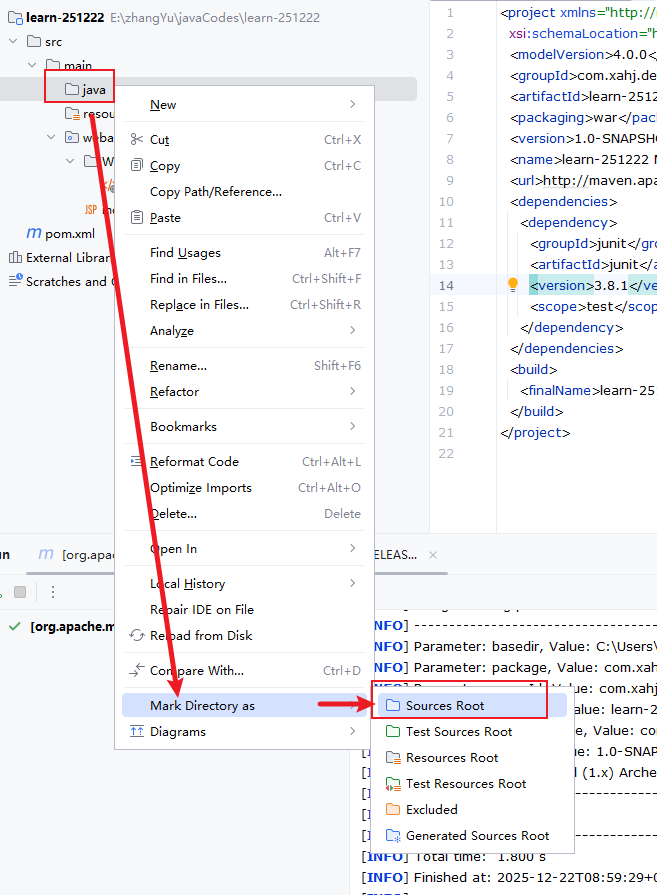Choose Copy Path/Reference from menu
This screenshot has width=657, height=895.
[x=244, y=192]
